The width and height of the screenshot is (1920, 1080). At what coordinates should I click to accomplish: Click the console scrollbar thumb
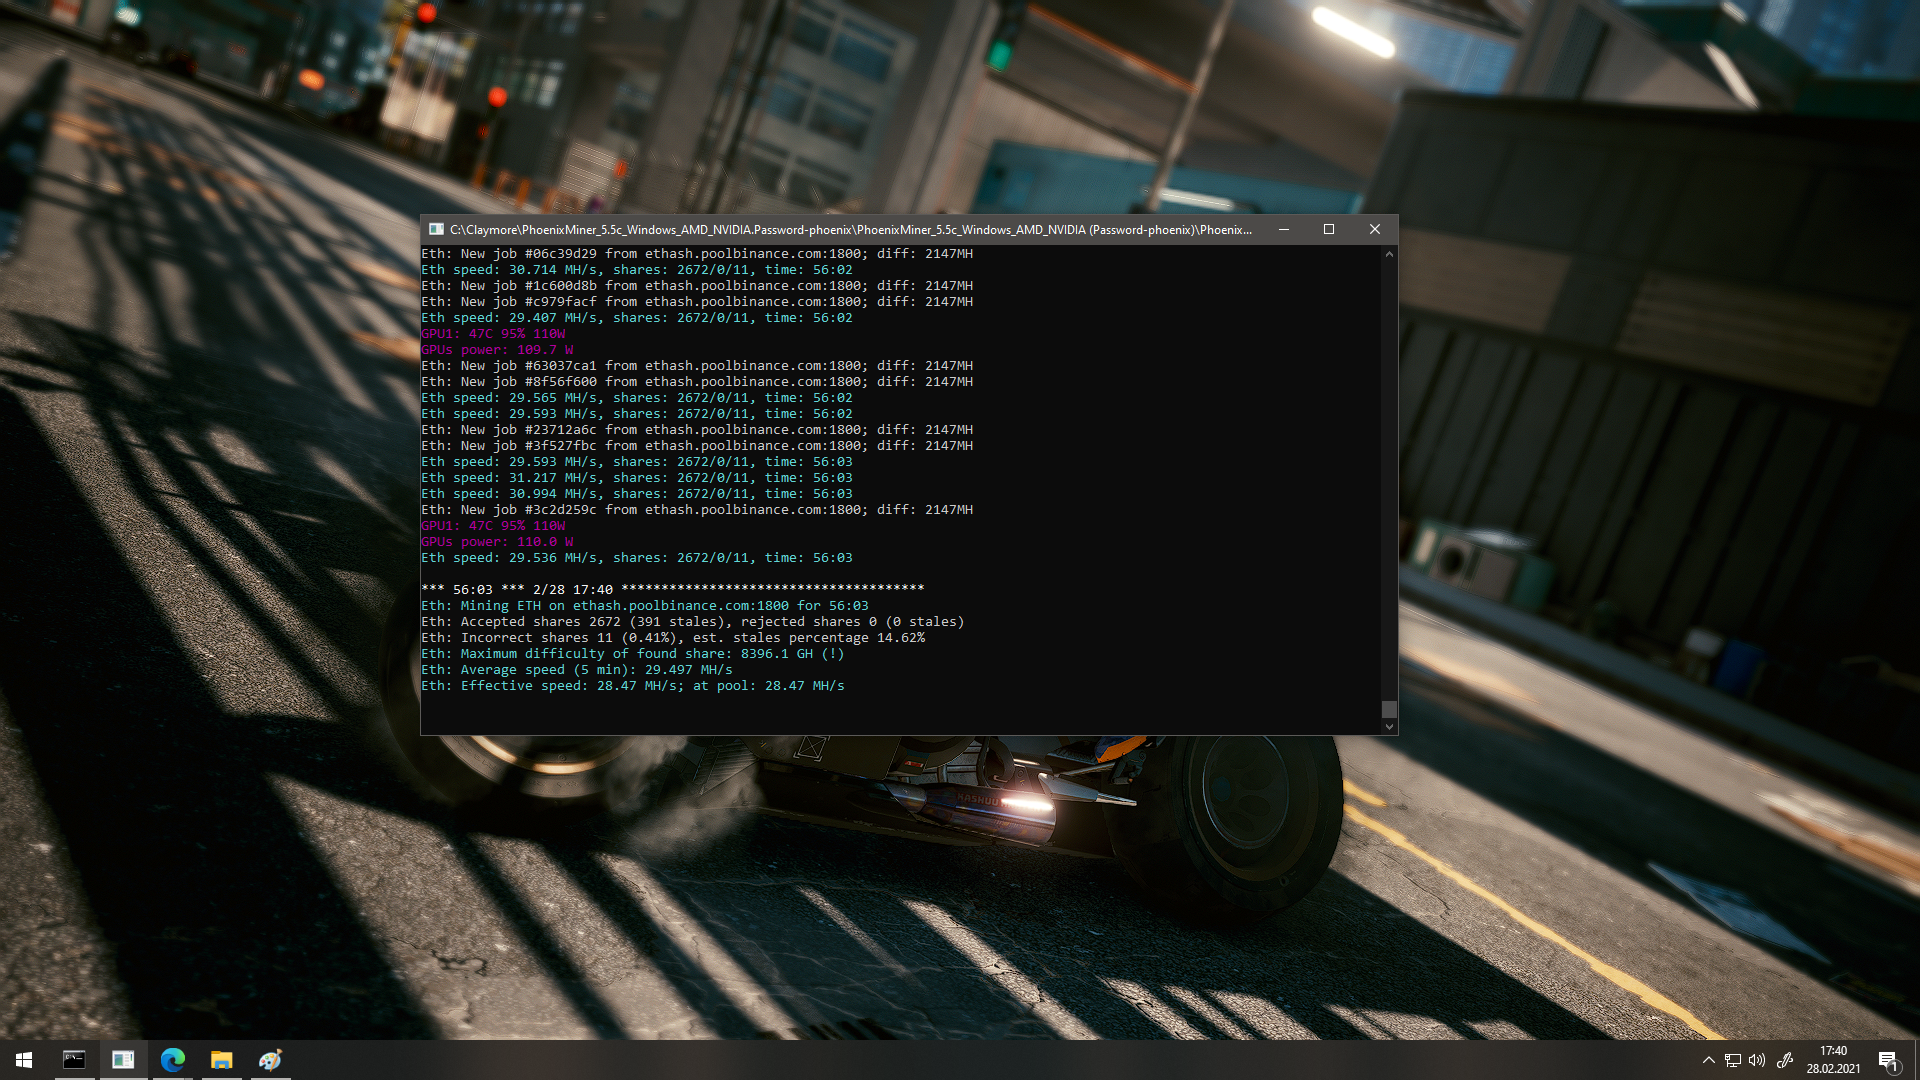pyautogui.click(x=1389, y=709)
